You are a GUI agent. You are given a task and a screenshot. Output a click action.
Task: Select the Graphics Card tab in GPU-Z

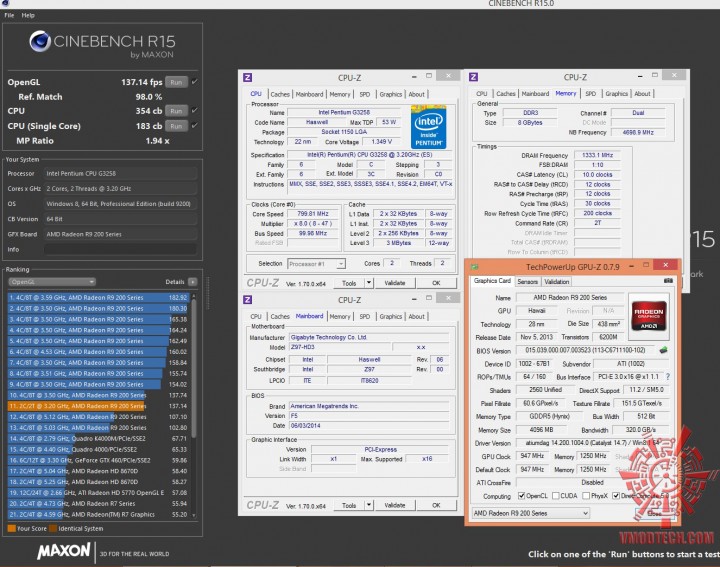tap(492, 281)
